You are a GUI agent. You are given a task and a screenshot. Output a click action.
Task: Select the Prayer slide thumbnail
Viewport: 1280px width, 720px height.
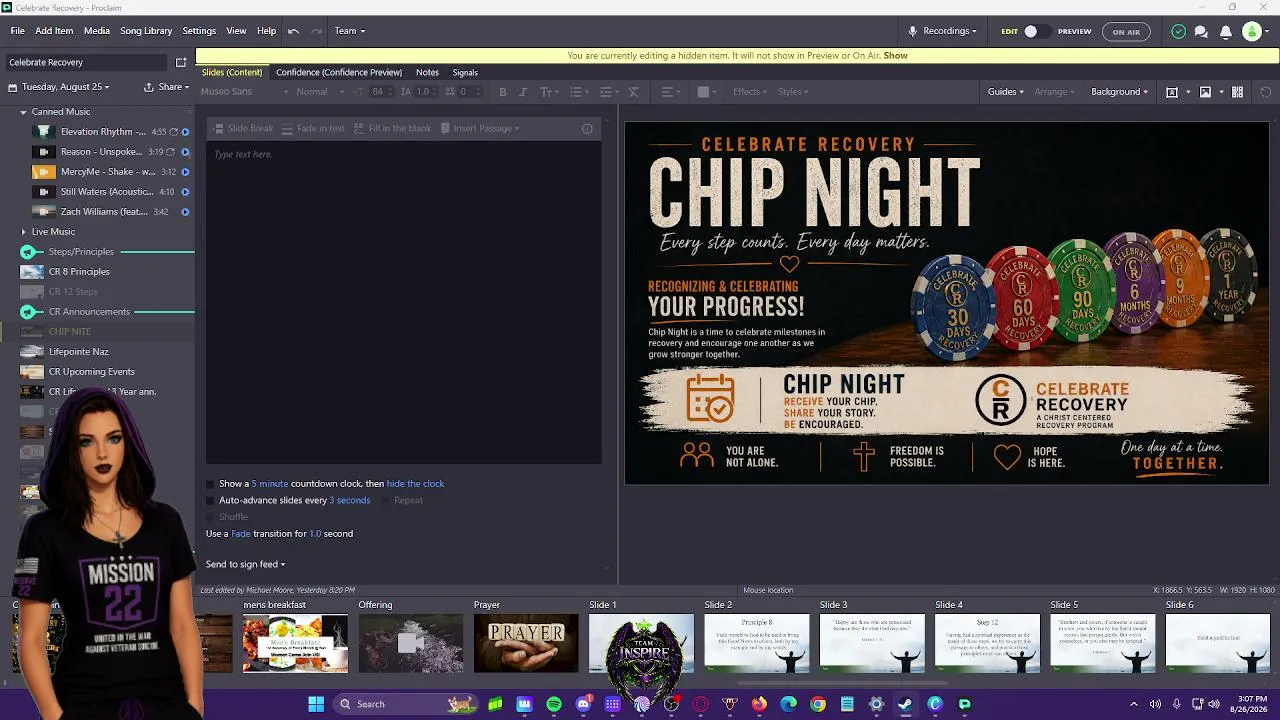click(526, 642)
